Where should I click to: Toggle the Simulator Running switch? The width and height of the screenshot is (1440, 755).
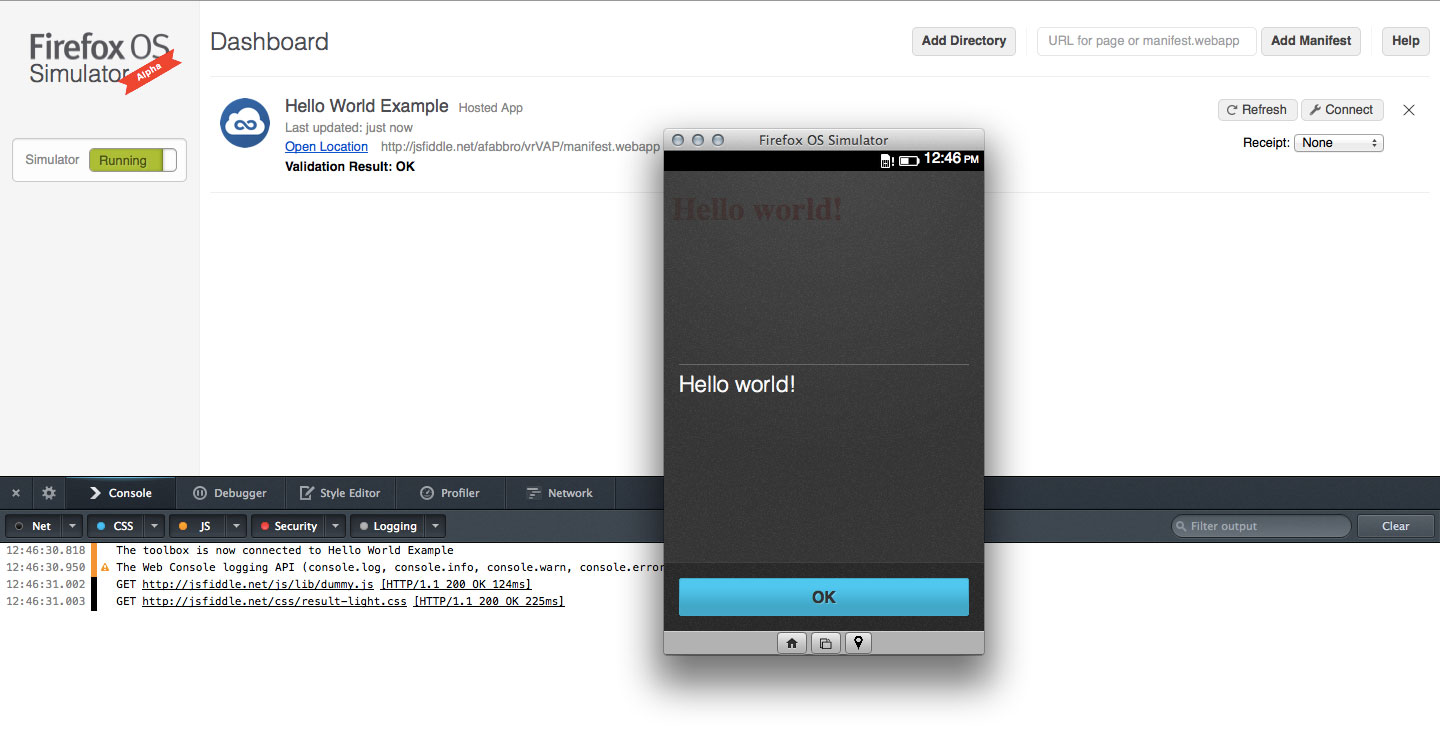(x=133, y=160)
